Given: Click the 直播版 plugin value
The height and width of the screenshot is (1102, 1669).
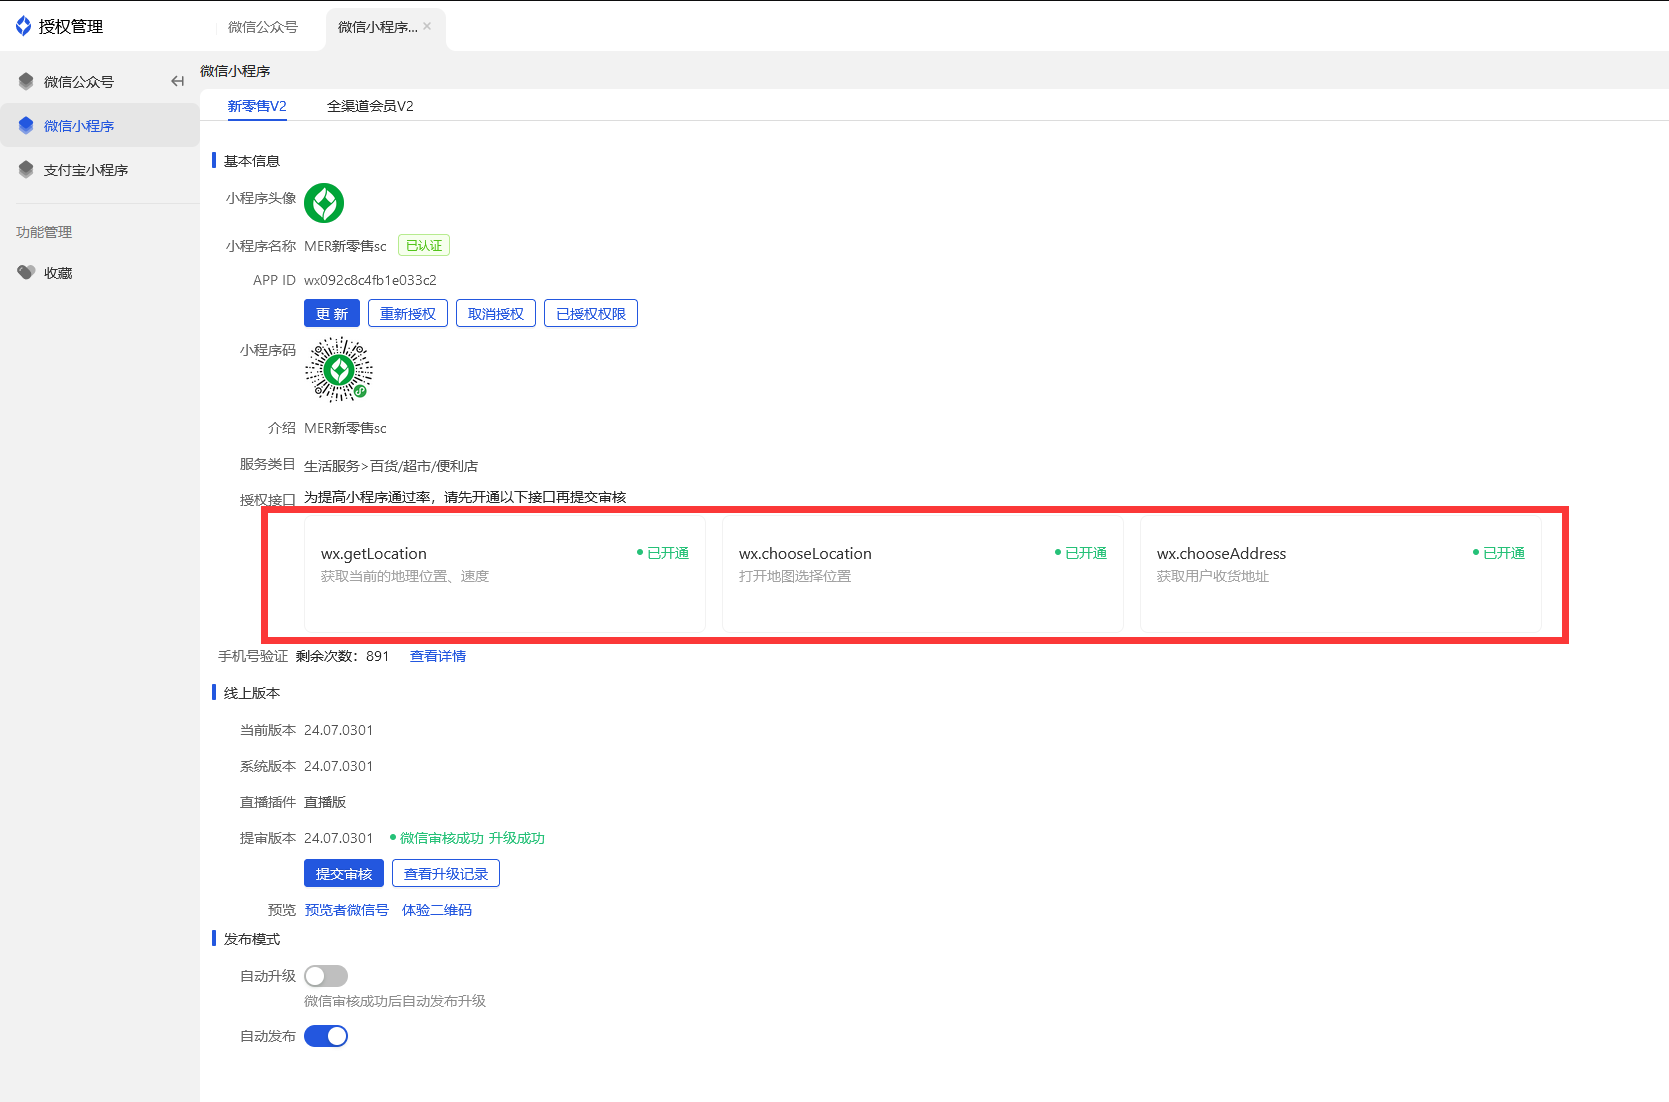Looking at the screenshot, I should pos(325,802).
